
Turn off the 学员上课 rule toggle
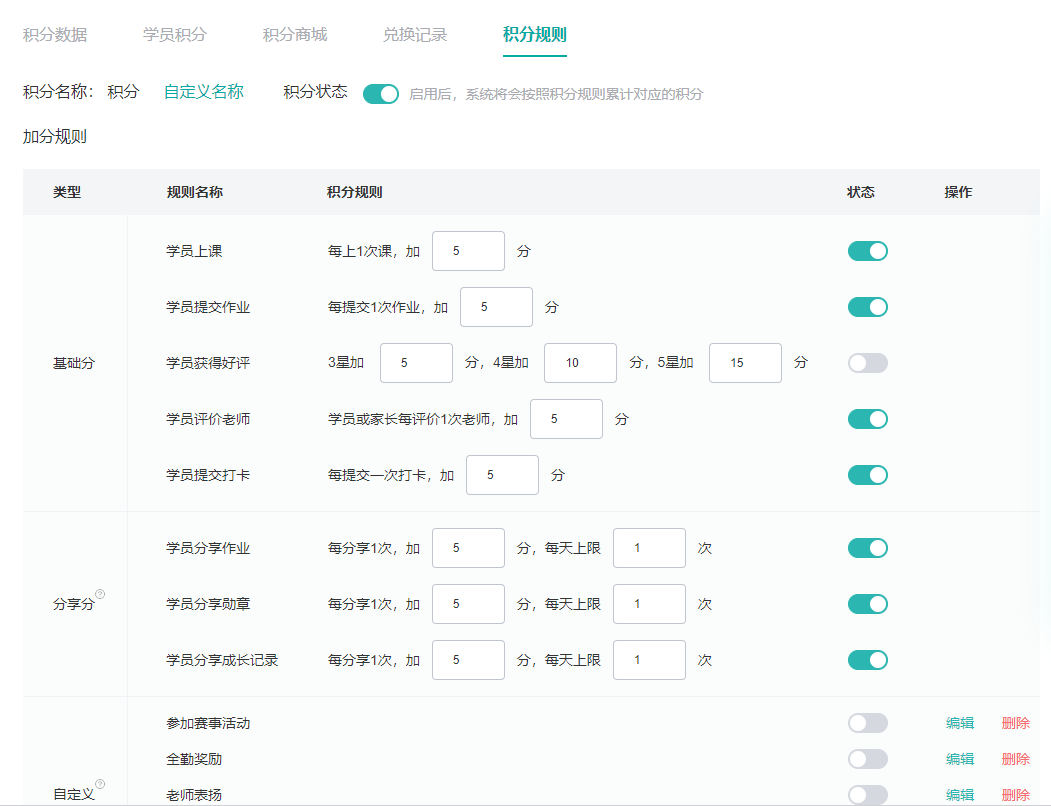click(867, 251)
